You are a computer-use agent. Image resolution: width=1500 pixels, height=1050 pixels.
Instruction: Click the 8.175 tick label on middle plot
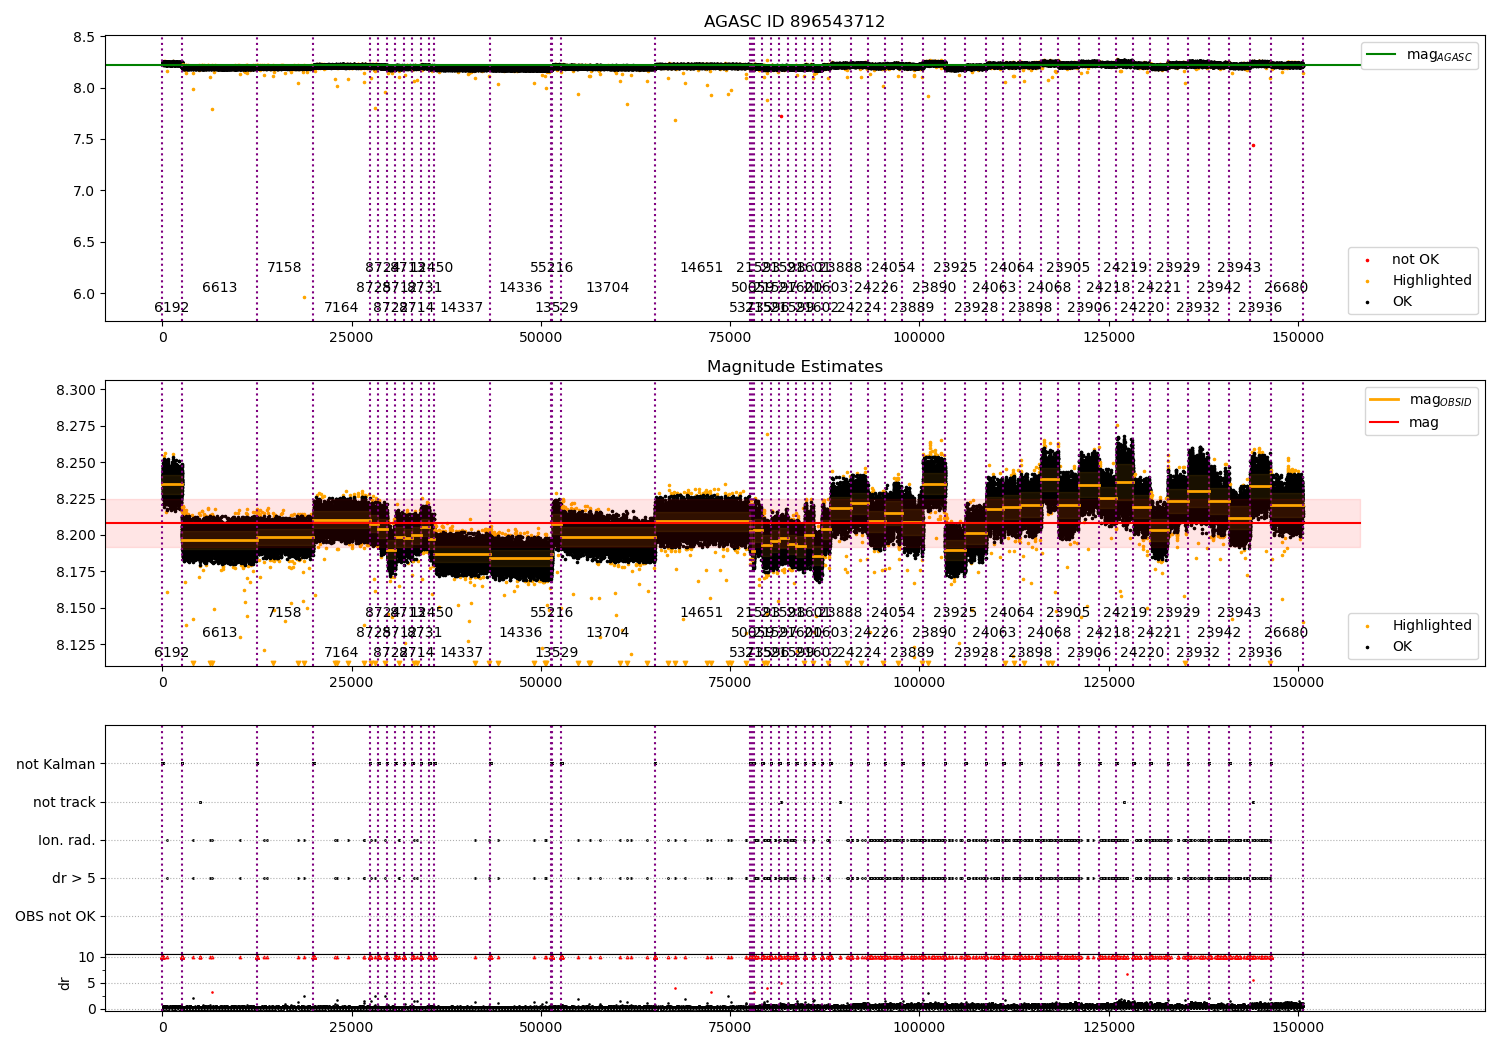point(76,573)
